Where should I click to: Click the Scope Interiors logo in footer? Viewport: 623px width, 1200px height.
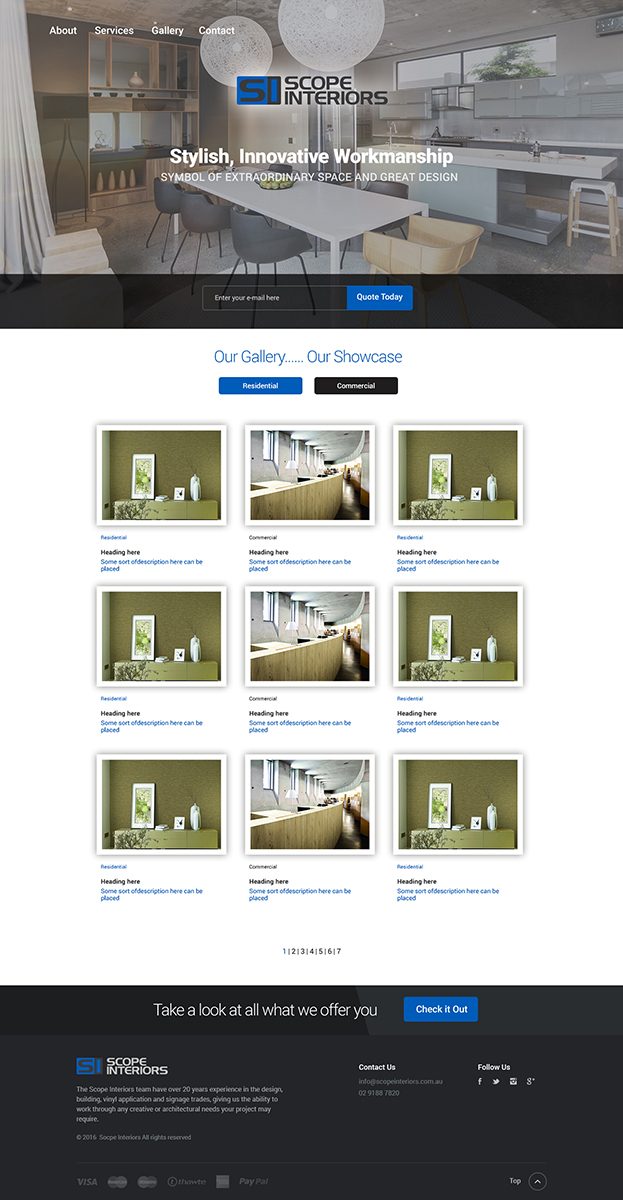[x=122, y=1066]
